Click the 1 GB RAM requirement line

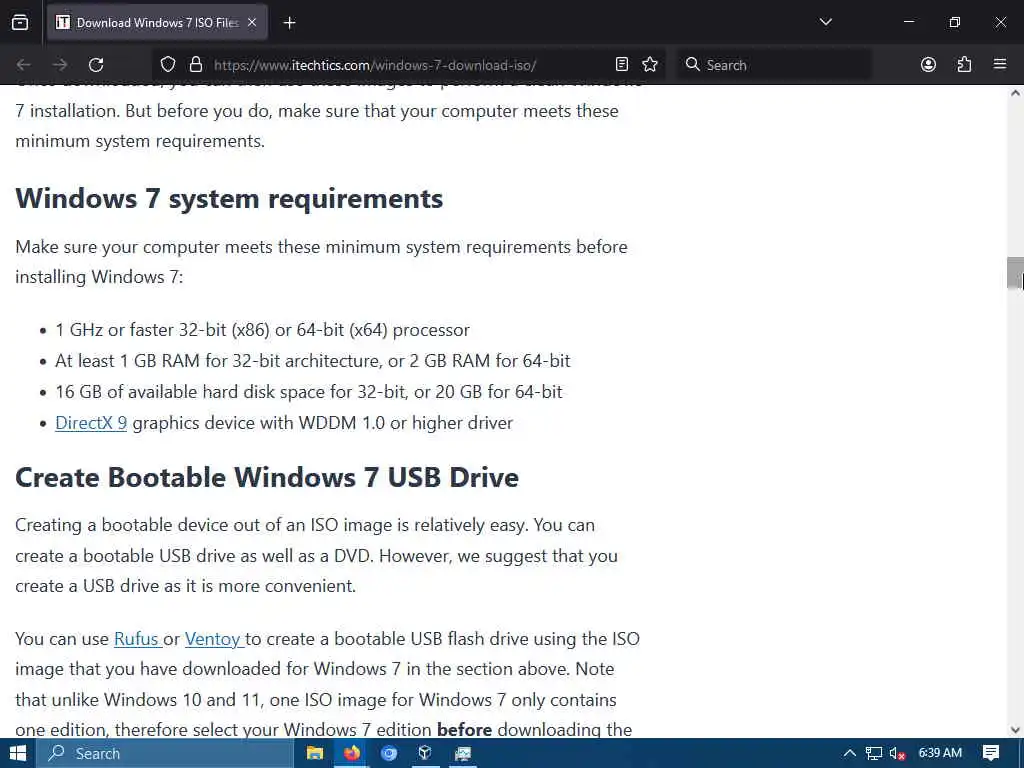(x=313, y=360)
